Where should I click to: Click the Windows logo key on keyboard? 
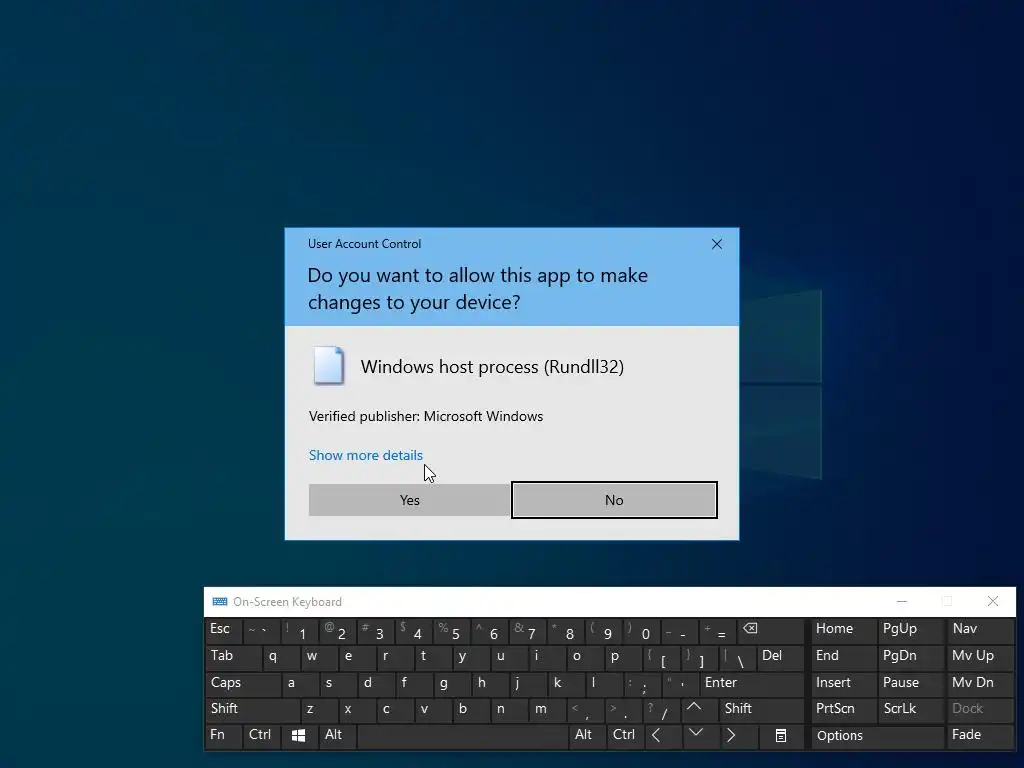(298, 736)
